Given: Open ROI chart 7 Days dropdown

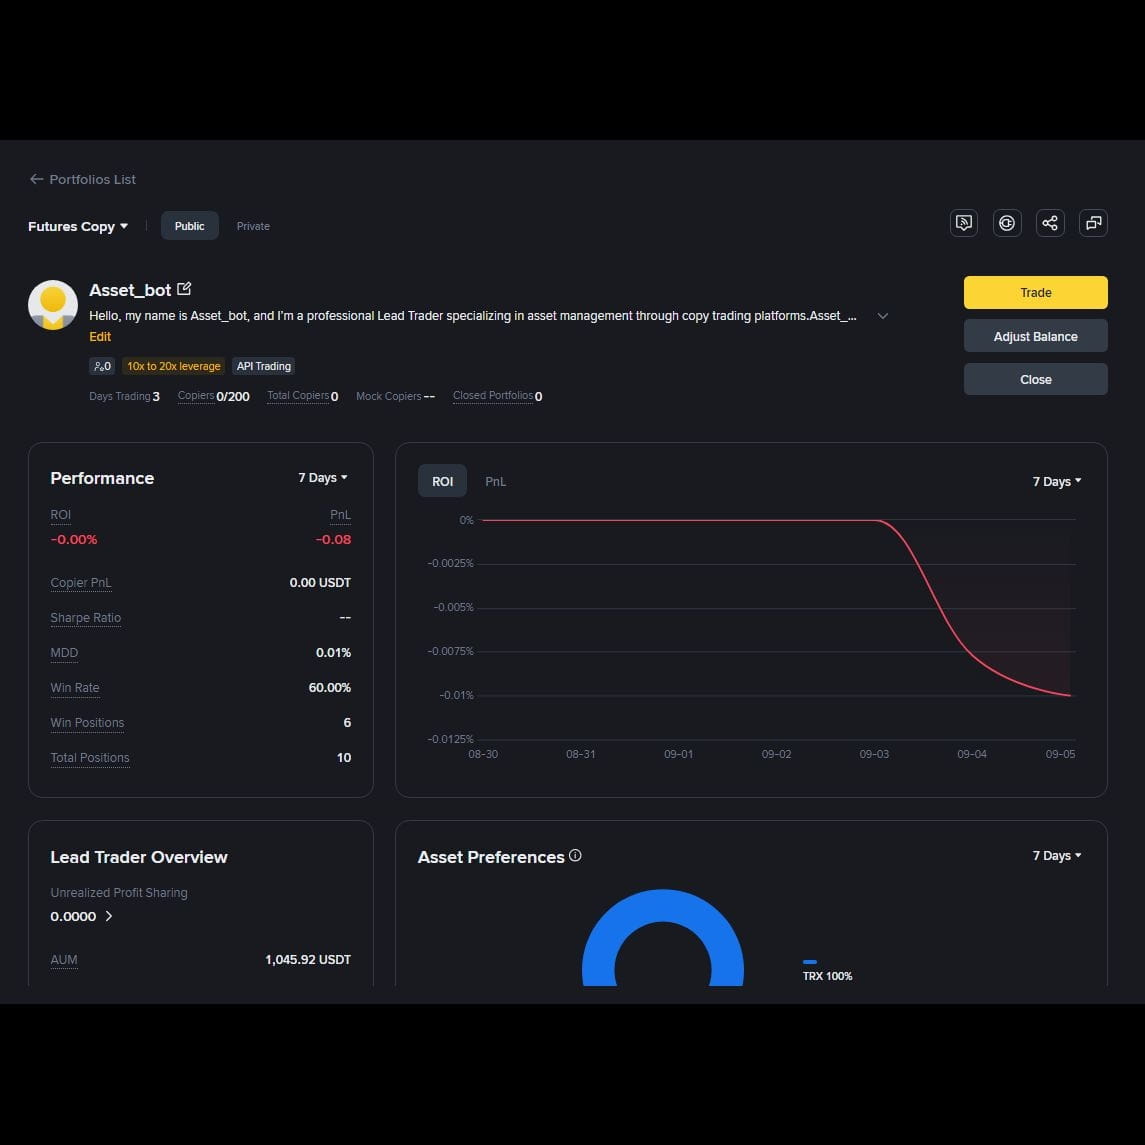Looking at the screenshot, I should point(1057,481).
